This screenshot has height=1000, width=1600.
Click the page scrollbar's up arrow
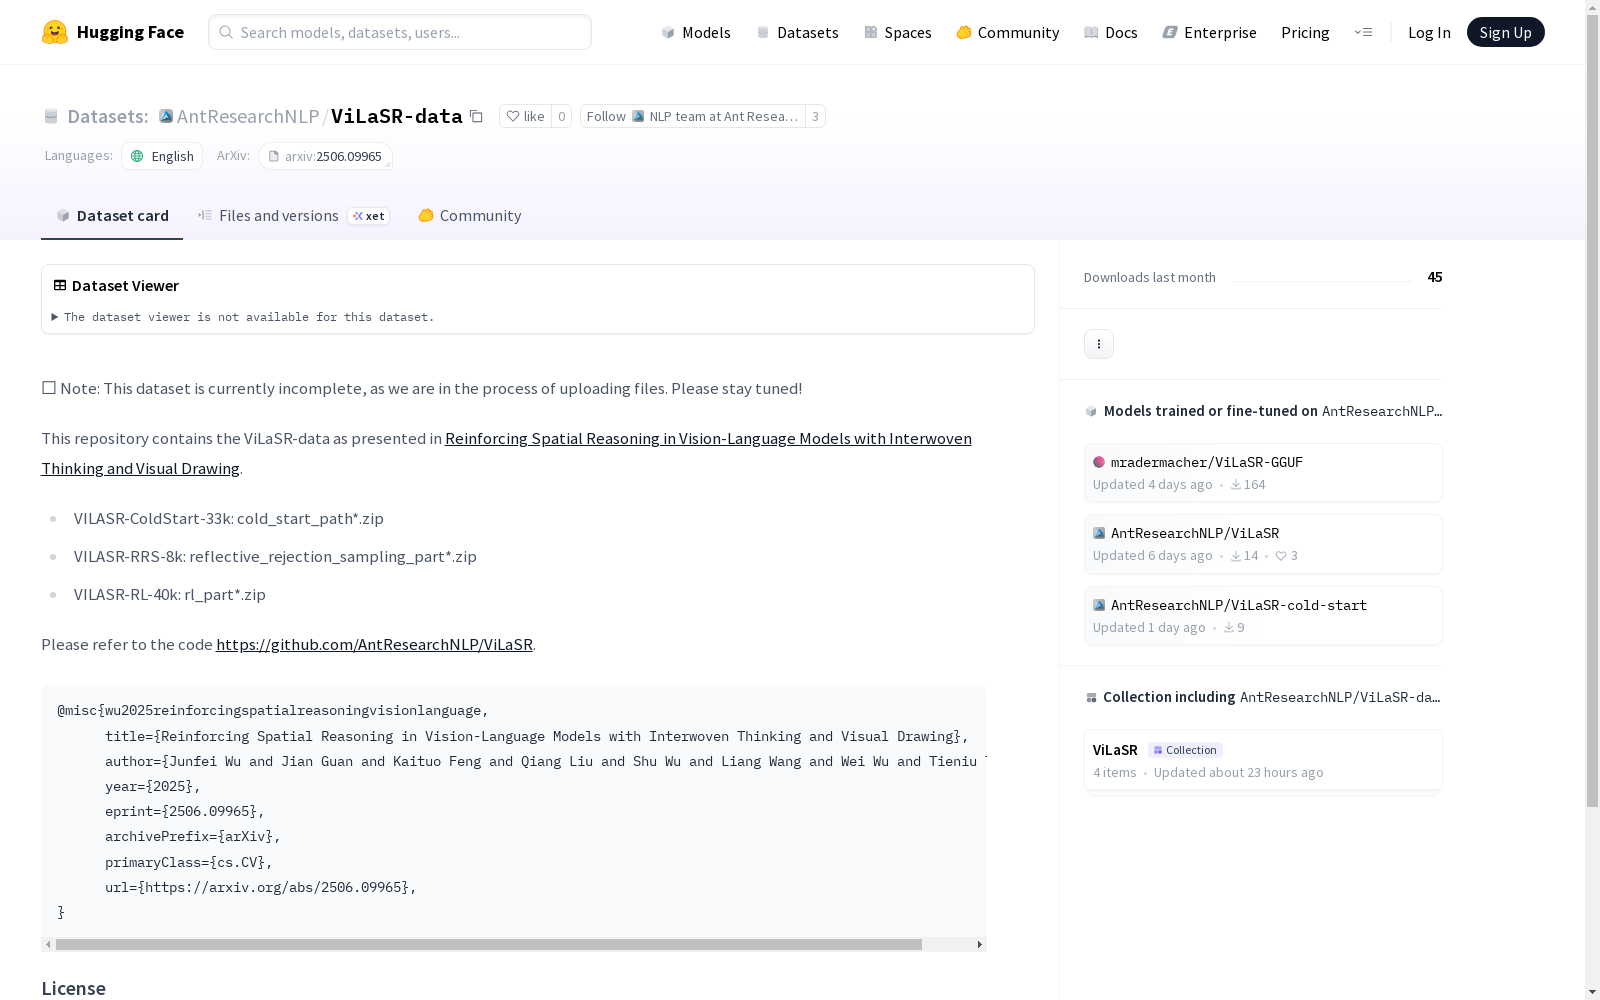(x=1592, y=7)
